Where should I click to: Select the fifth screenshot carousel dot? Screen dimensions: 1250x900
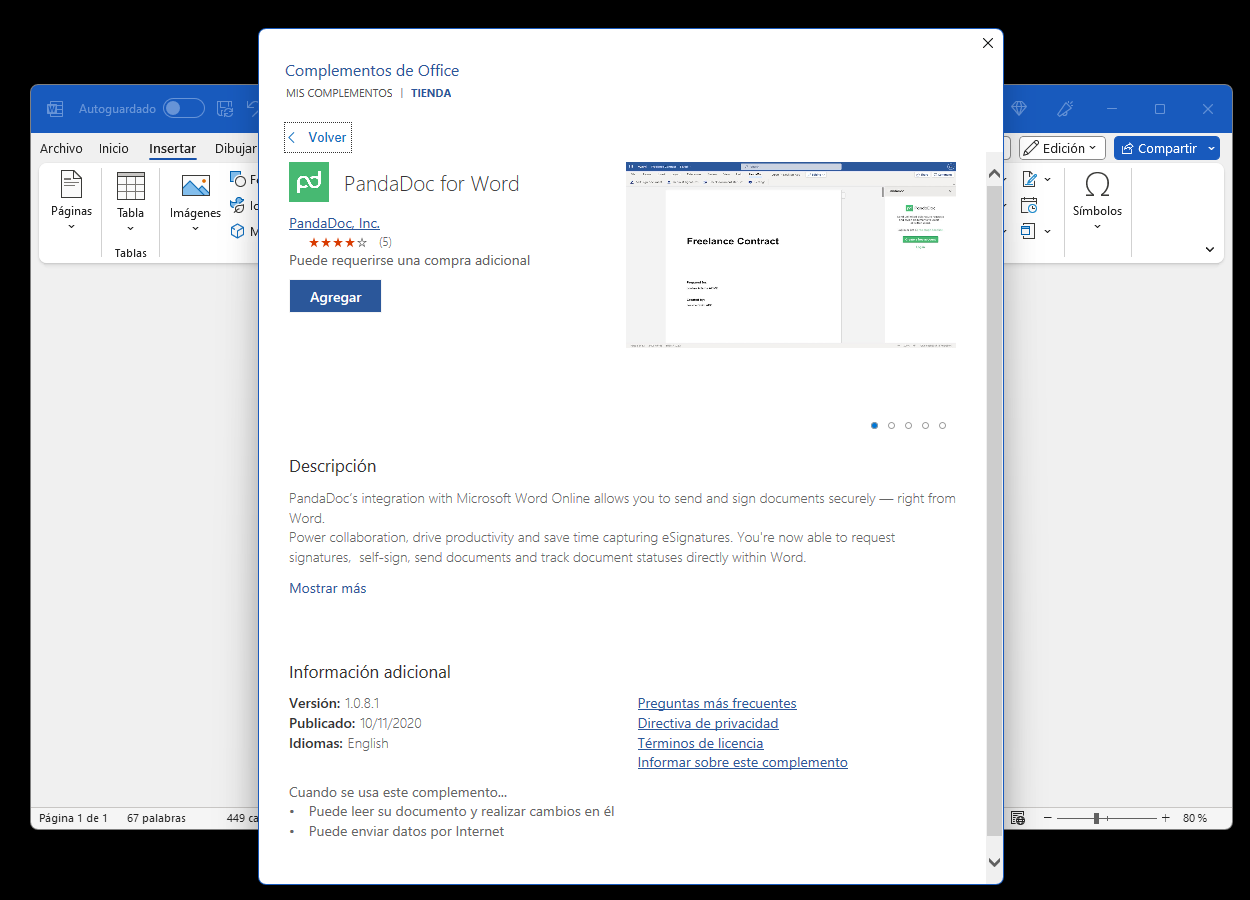(x=942, y=425)
